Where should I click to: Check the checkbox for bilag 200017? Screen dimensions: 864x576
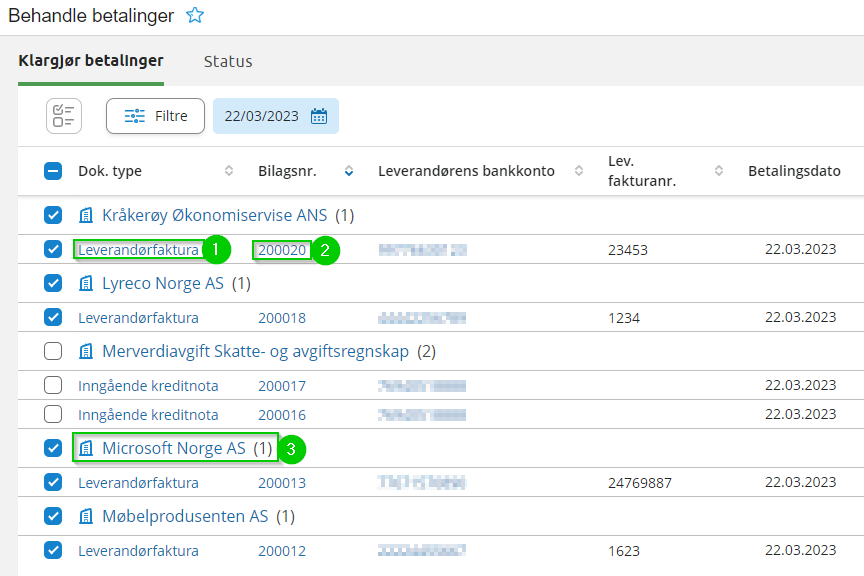pos(53,385)
